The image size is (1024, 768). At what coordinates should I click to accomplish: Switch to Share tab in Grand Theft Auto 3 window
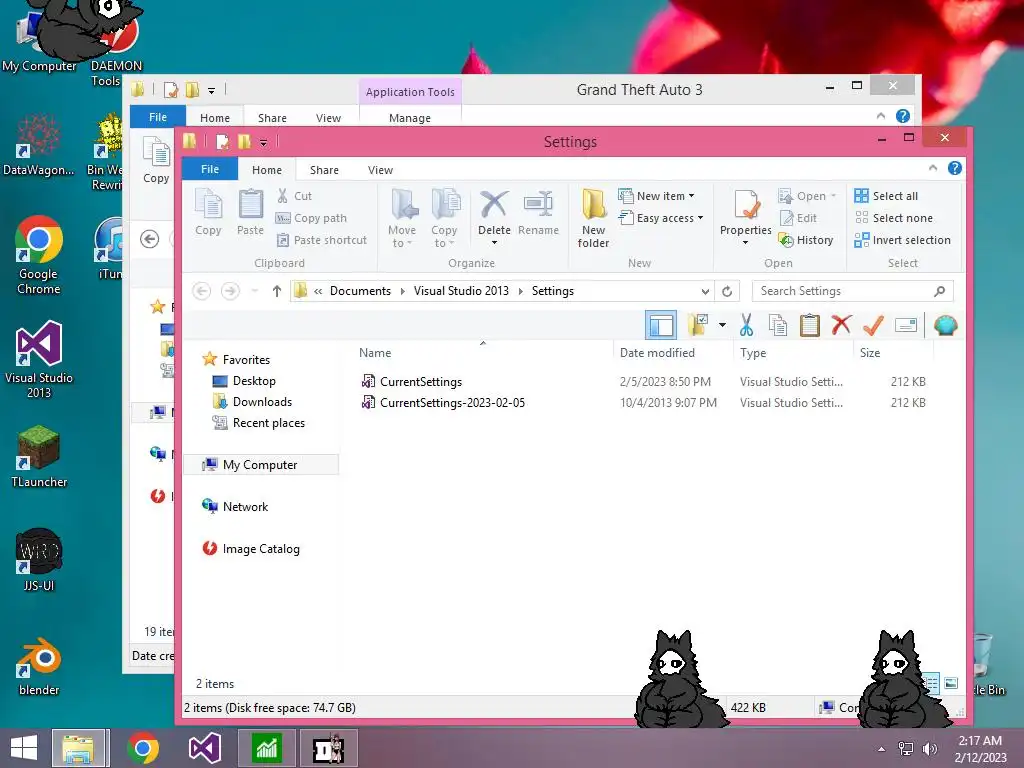pos(272,118)
